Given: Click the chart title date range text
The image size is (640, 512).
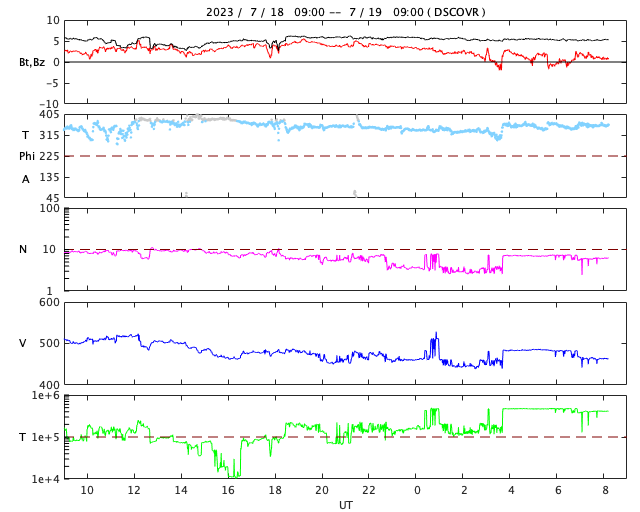Looking at the screenshot, I should 345,12.
